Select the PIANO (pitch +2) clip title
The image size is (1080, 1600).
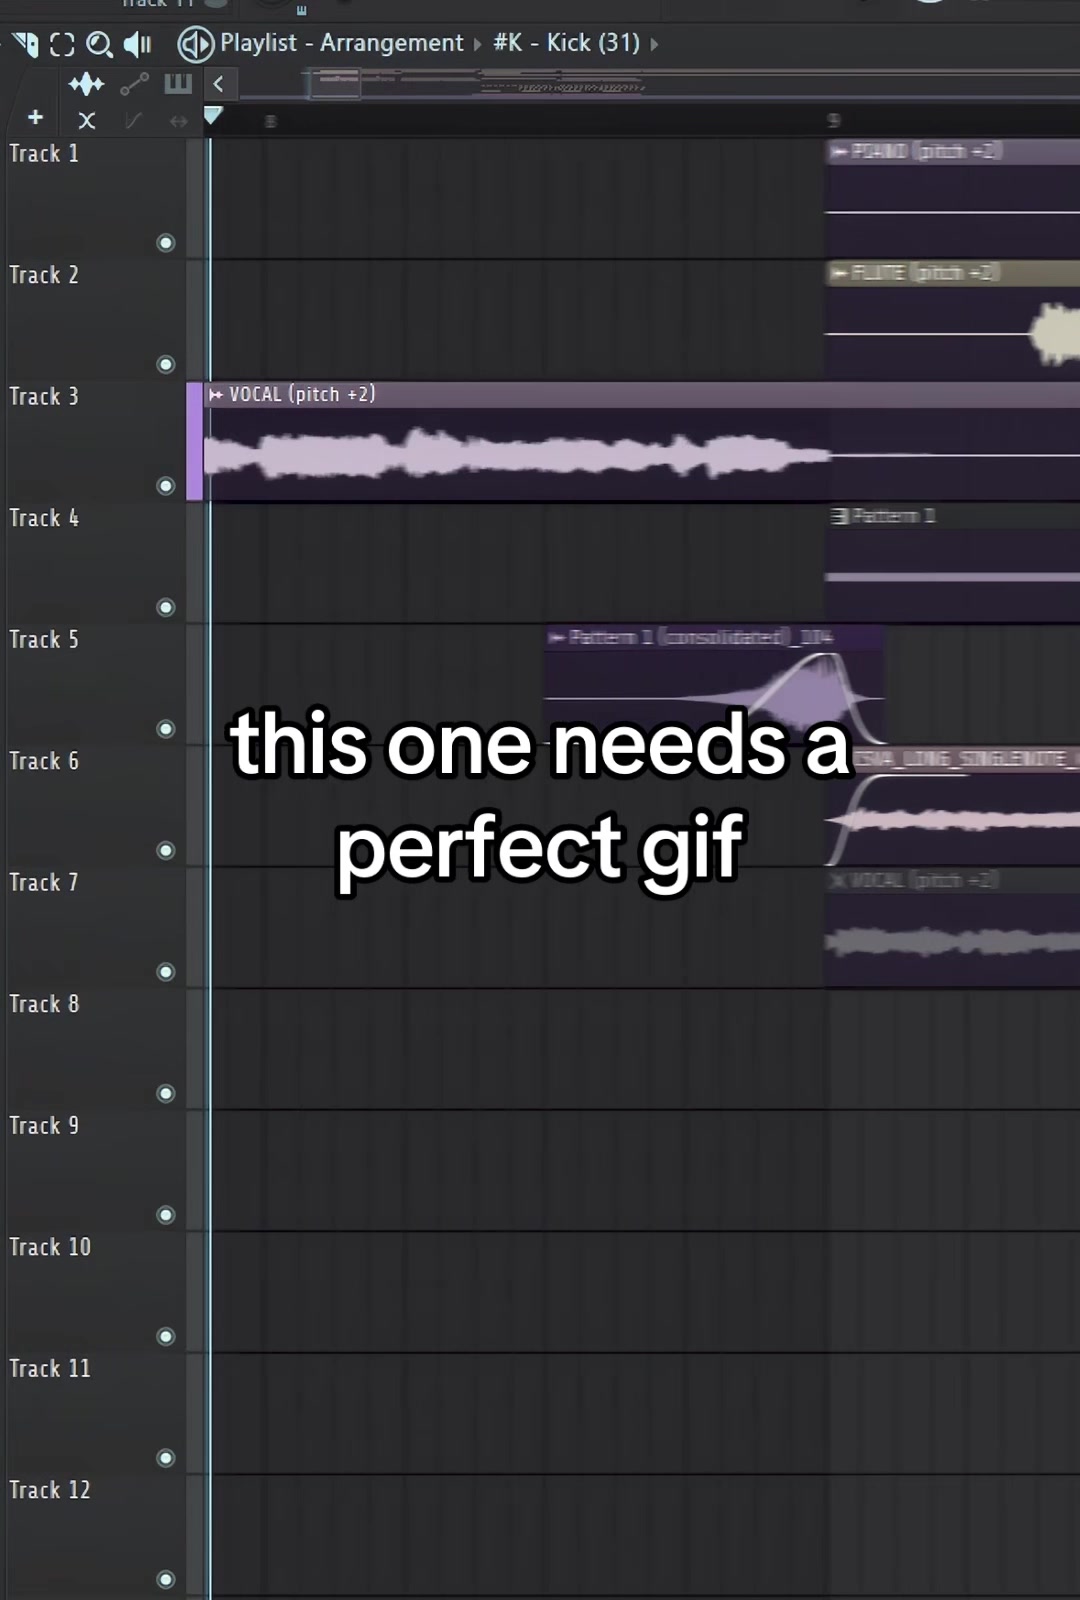click(x=926, y=152)
